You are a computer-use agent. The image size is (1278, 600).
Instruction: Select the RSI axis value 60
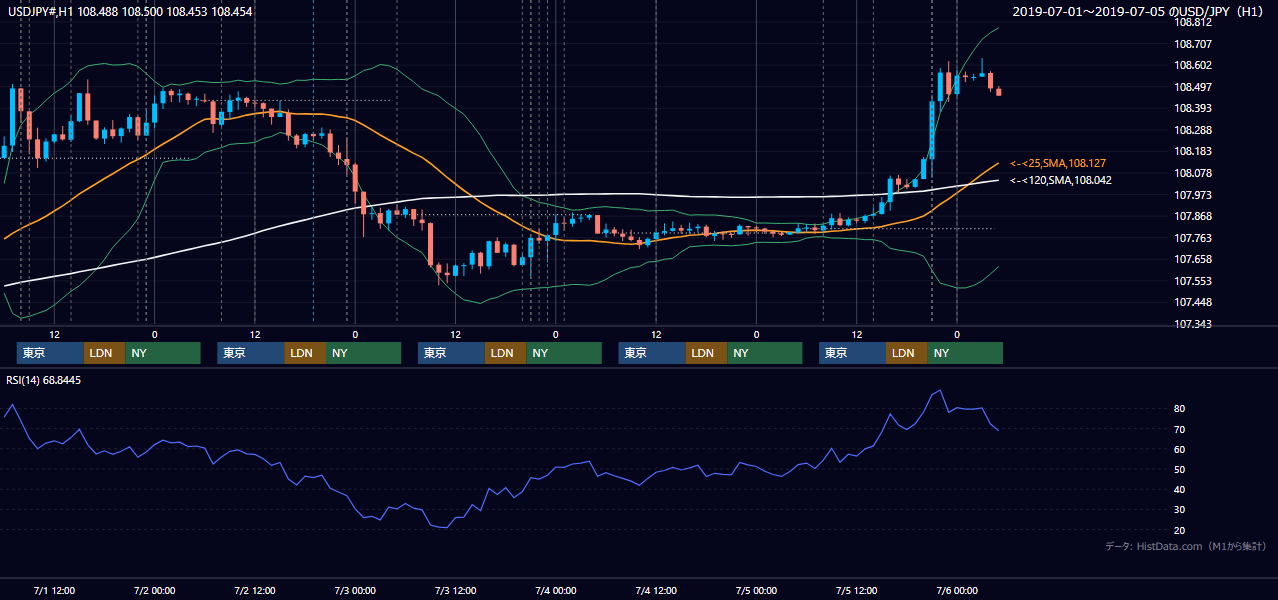pos(1180,449)
